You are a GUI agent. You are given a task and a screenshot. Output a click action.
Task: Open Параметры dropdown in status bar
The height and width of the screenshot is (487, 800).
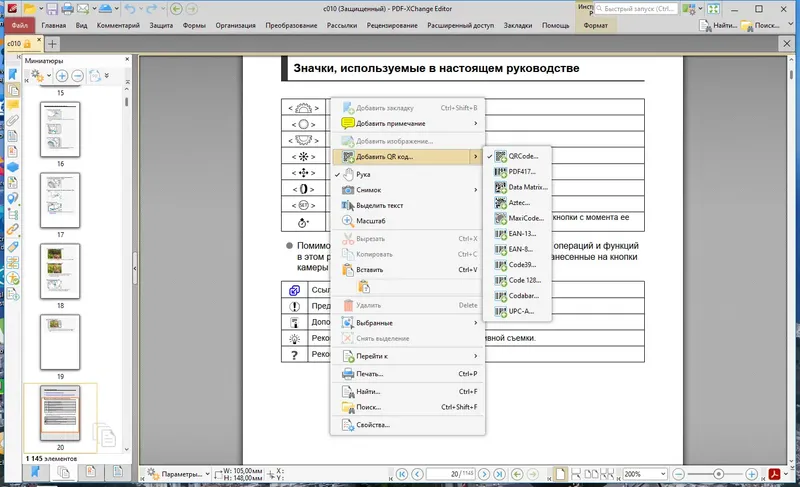click(x=178, y=474)
